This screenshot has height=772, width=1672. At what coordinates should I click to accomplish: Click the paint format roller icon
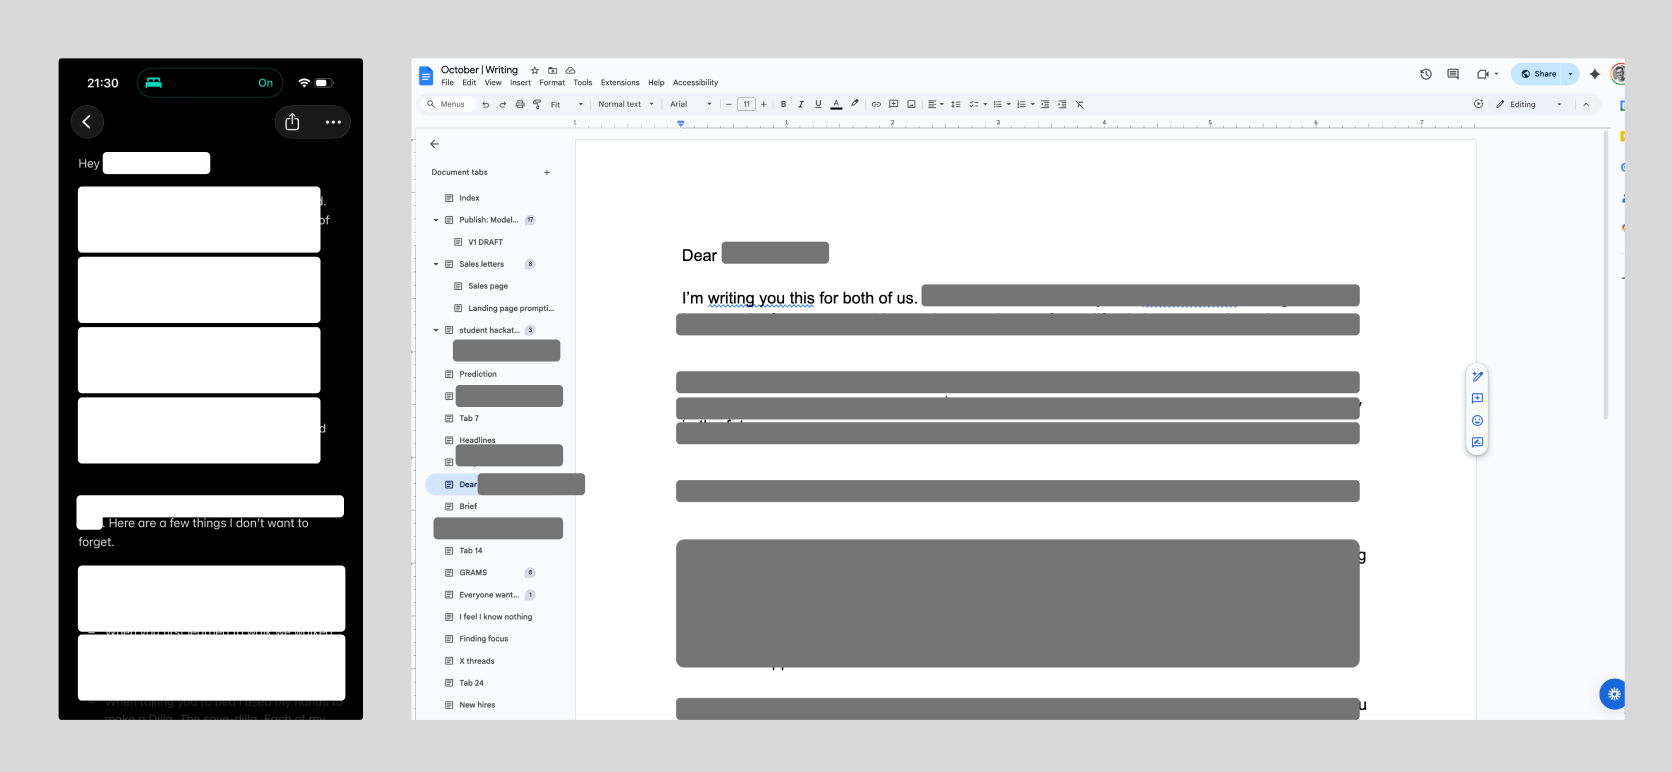[x=537, y=104]
